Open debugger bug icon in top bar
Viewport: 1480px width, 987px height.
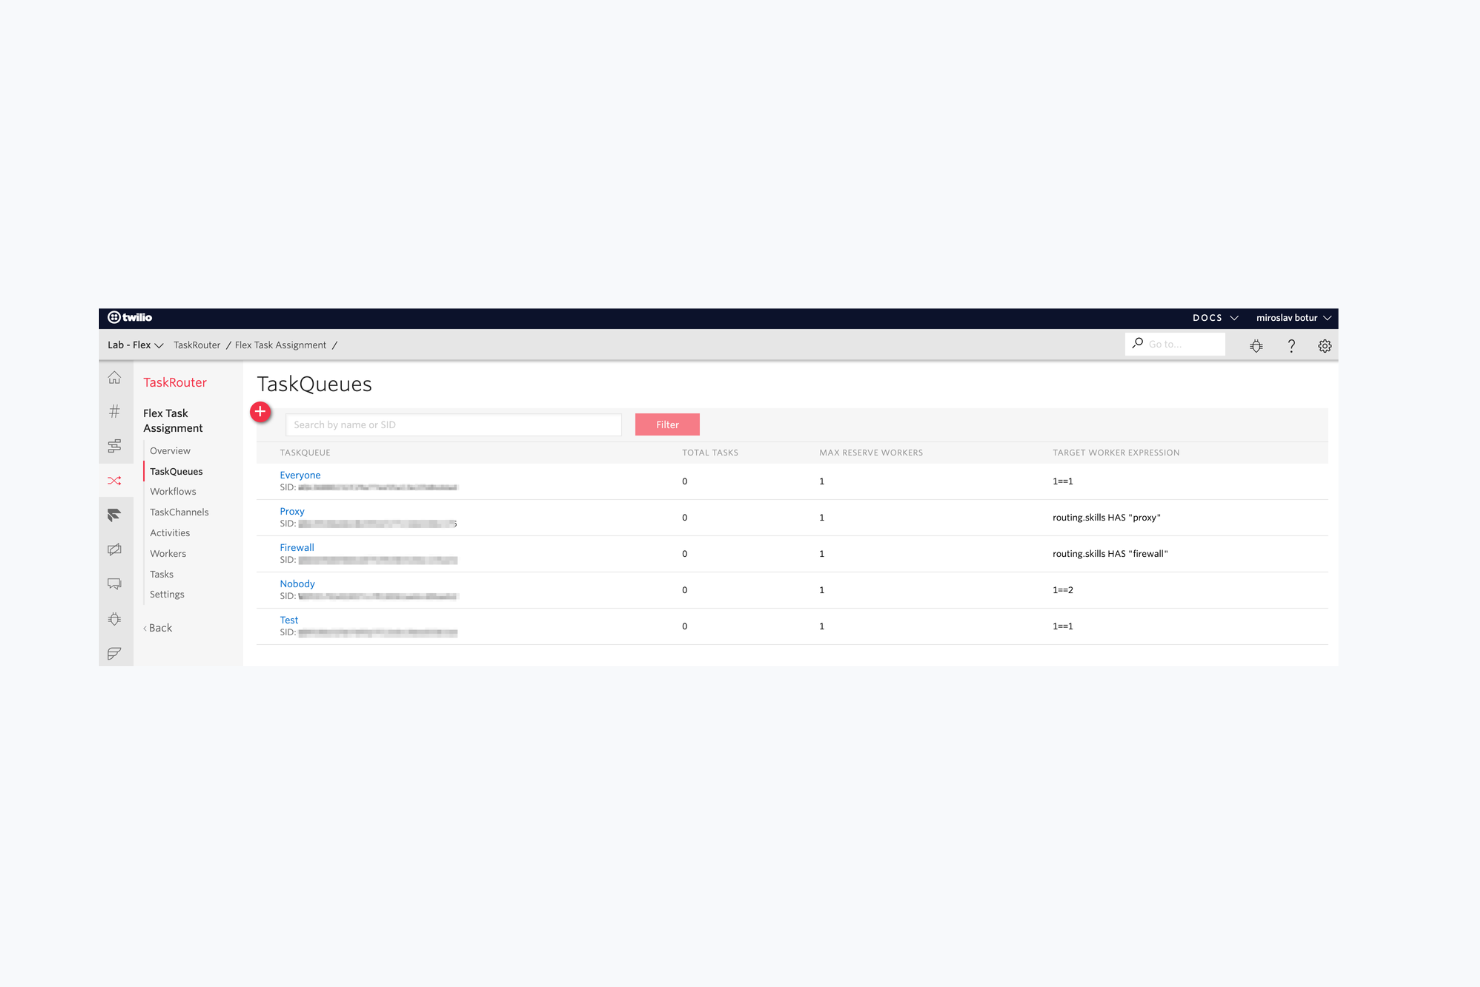click(x=1256, y=346)
